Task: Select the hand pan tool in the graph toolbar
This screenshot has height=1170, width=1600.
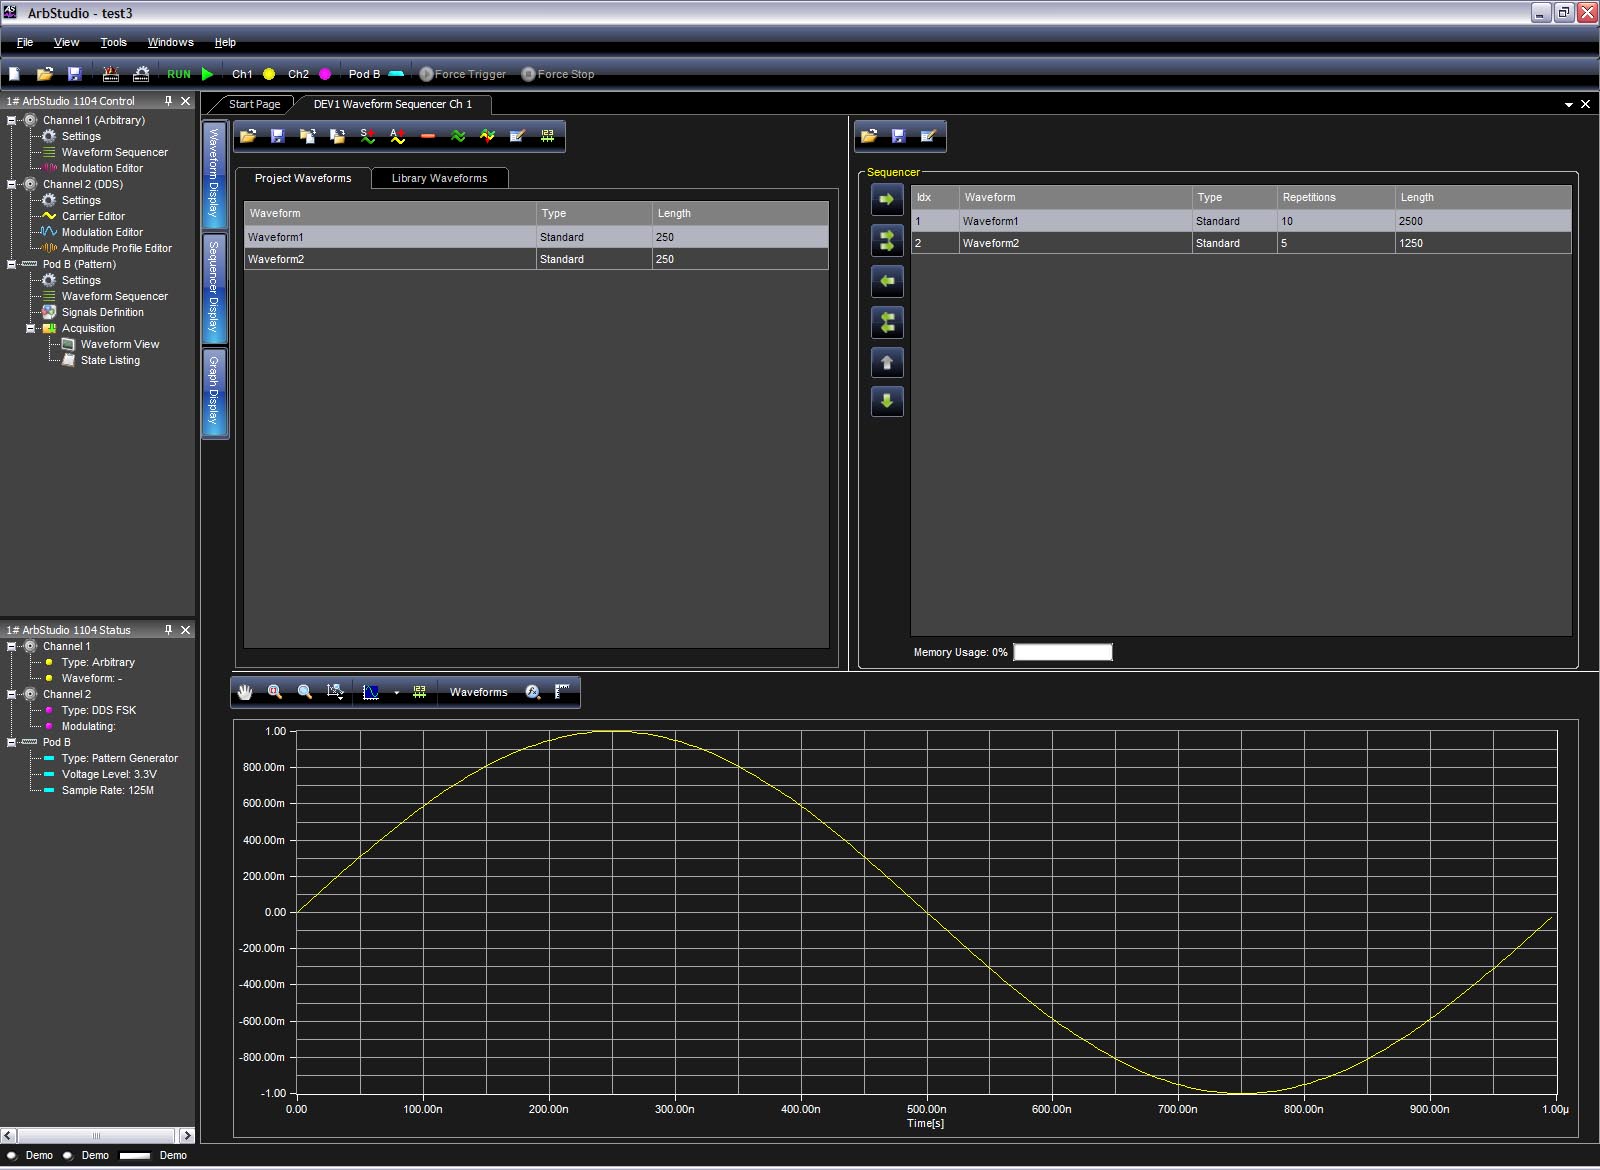Action: 245,692
